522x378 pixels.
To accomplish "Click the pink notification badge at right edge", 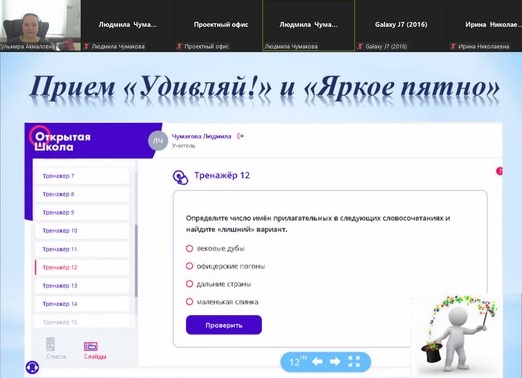I will pos(499,171).
